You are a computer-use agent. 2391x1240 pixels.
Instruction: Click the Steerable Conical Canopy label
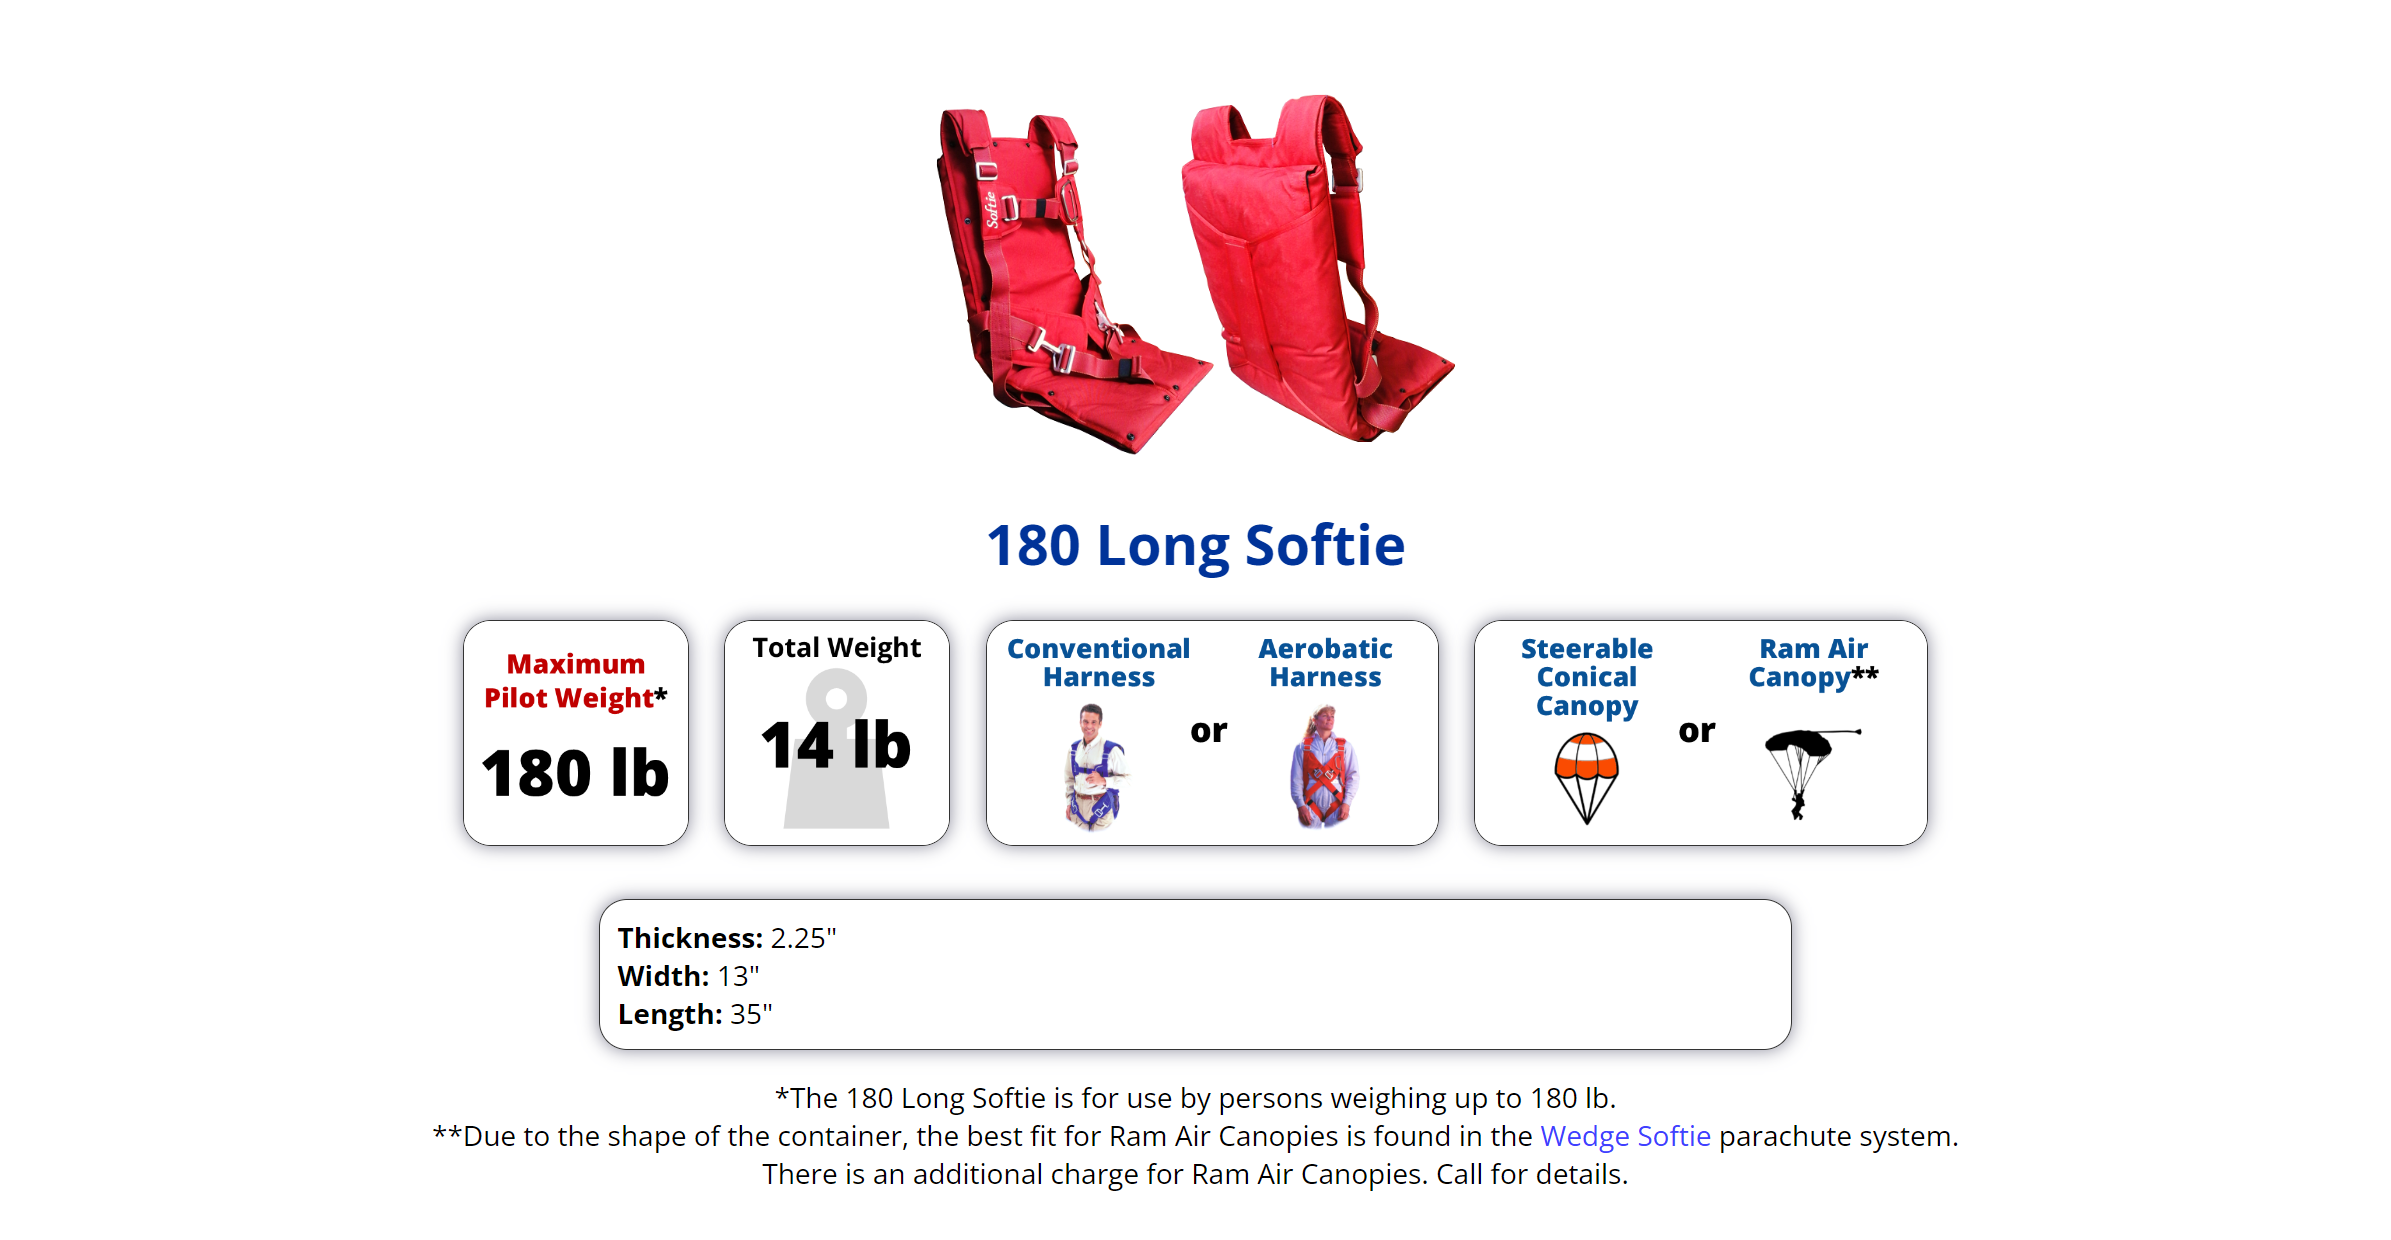point(1587,677)
